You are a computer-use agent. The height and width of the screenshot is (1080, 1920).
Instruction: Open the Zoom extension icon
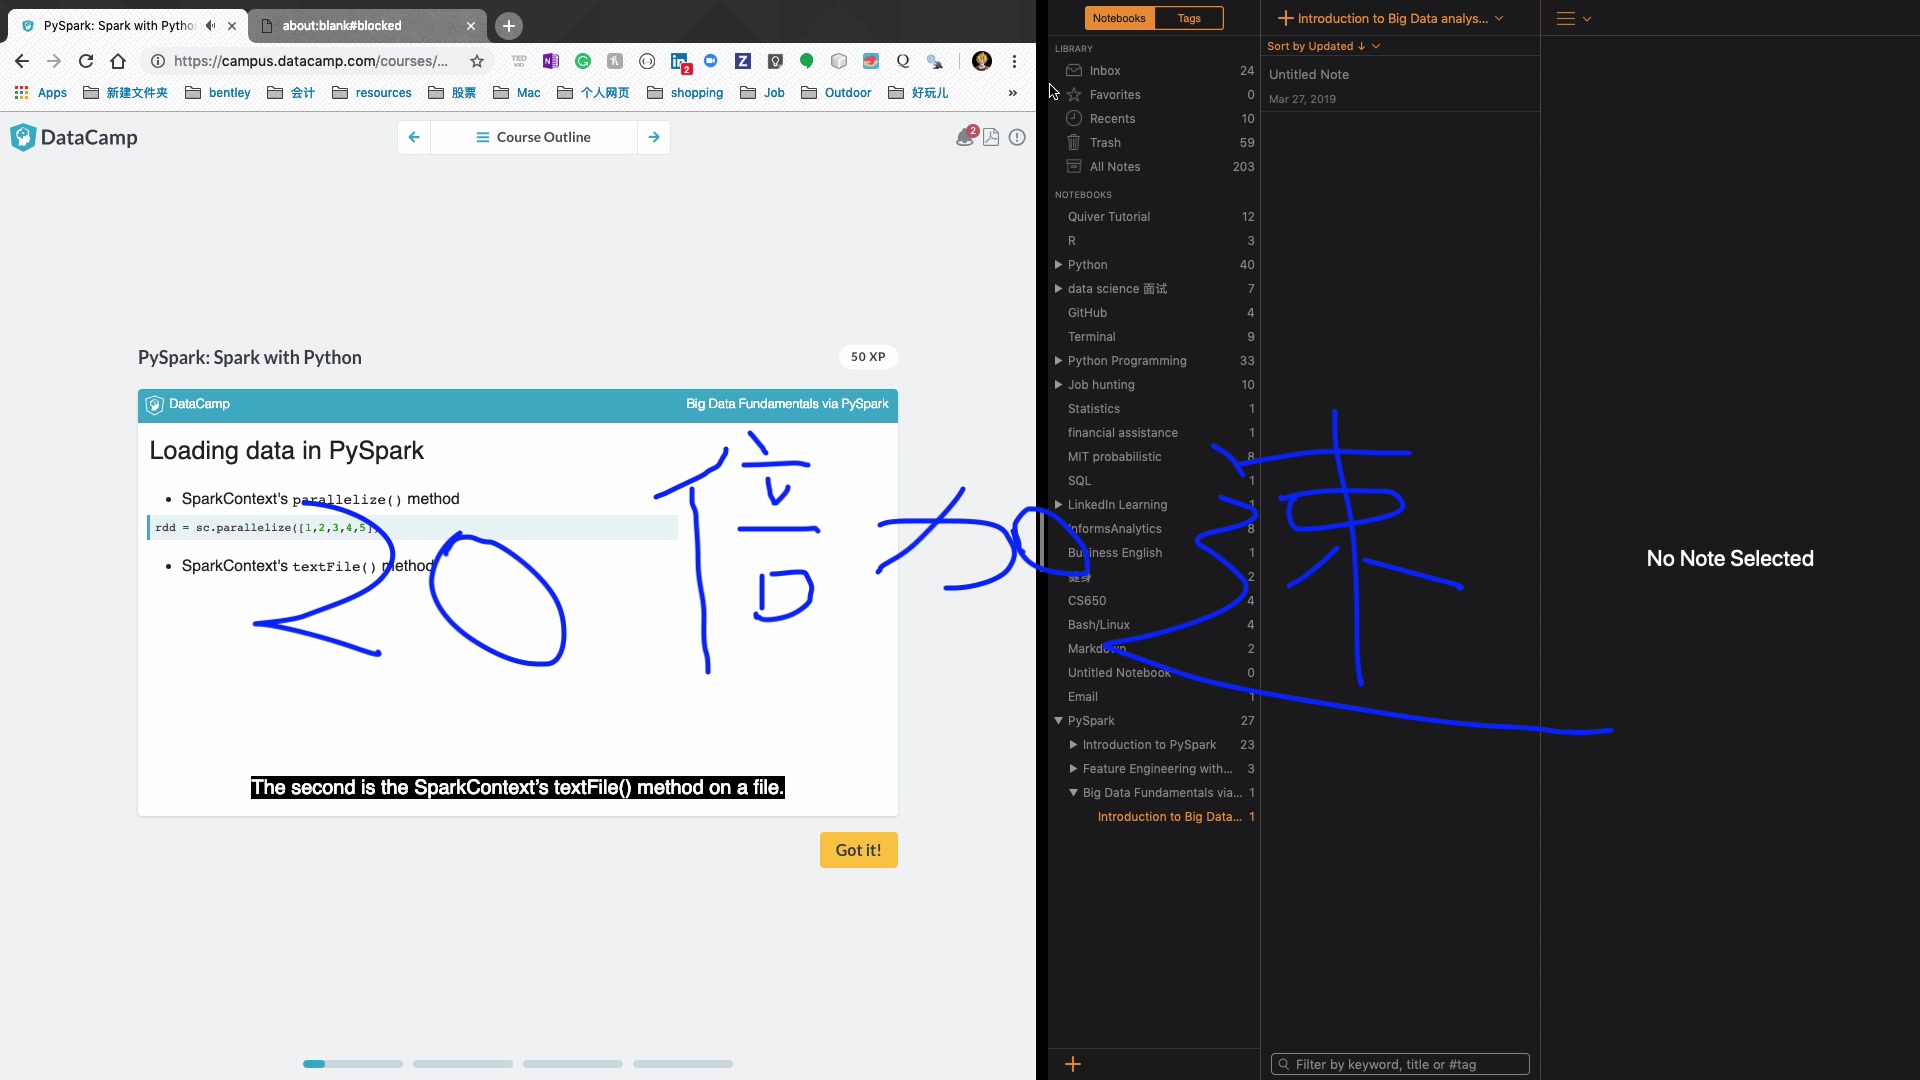(x=711, y=61)
